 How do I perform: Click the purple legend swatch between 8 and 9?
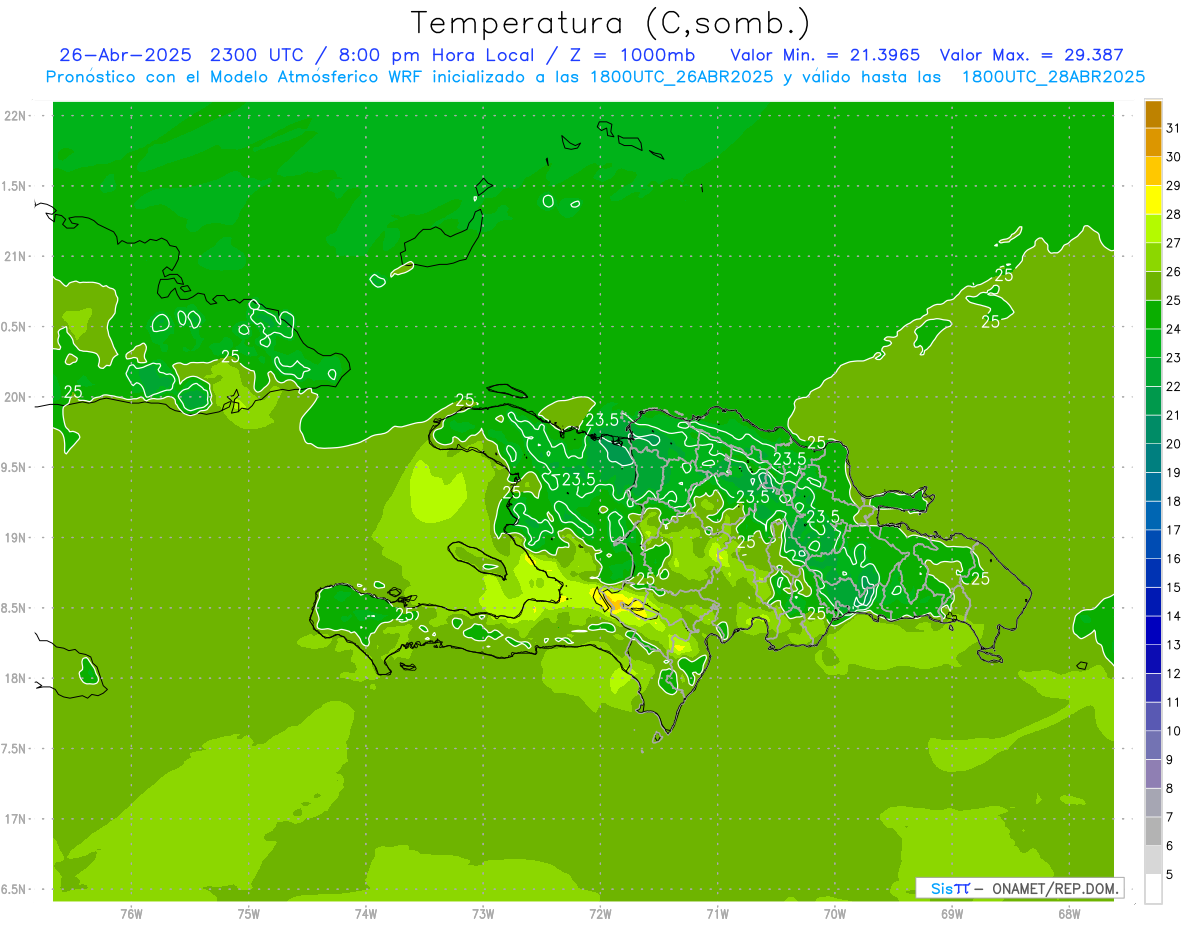(1153, 774)
